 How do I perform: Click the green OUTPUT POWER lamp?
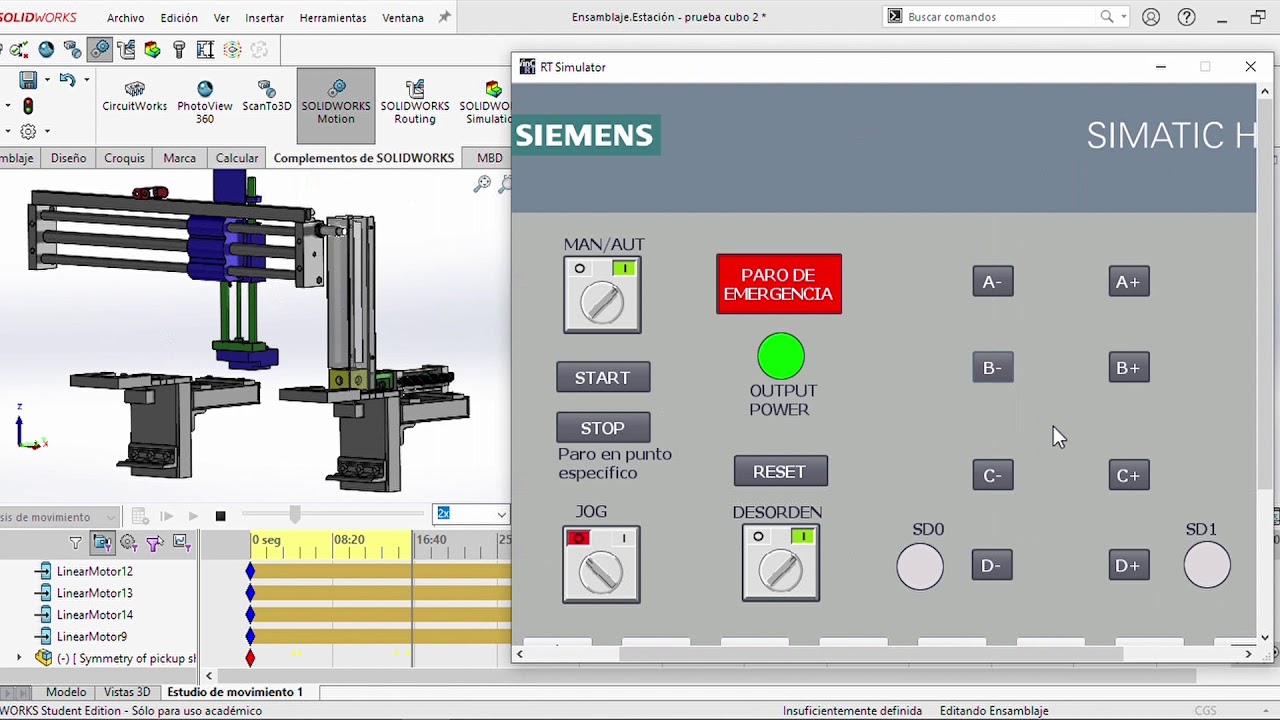click(780, 357)
